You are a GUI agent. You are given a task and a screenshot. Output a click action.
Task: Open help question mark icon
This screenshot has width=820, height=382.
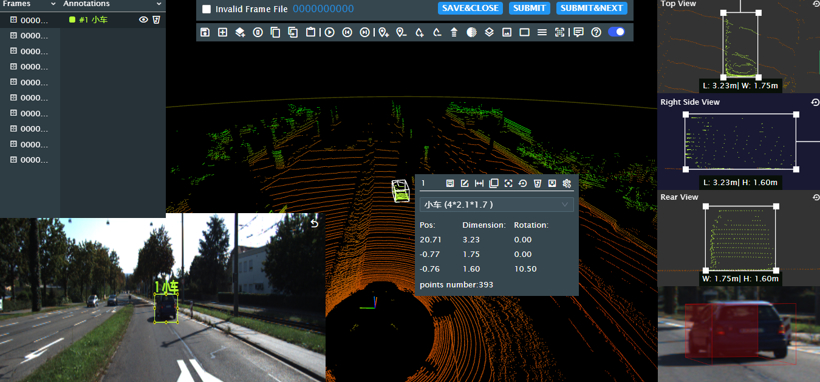click(x=596, y=32)
